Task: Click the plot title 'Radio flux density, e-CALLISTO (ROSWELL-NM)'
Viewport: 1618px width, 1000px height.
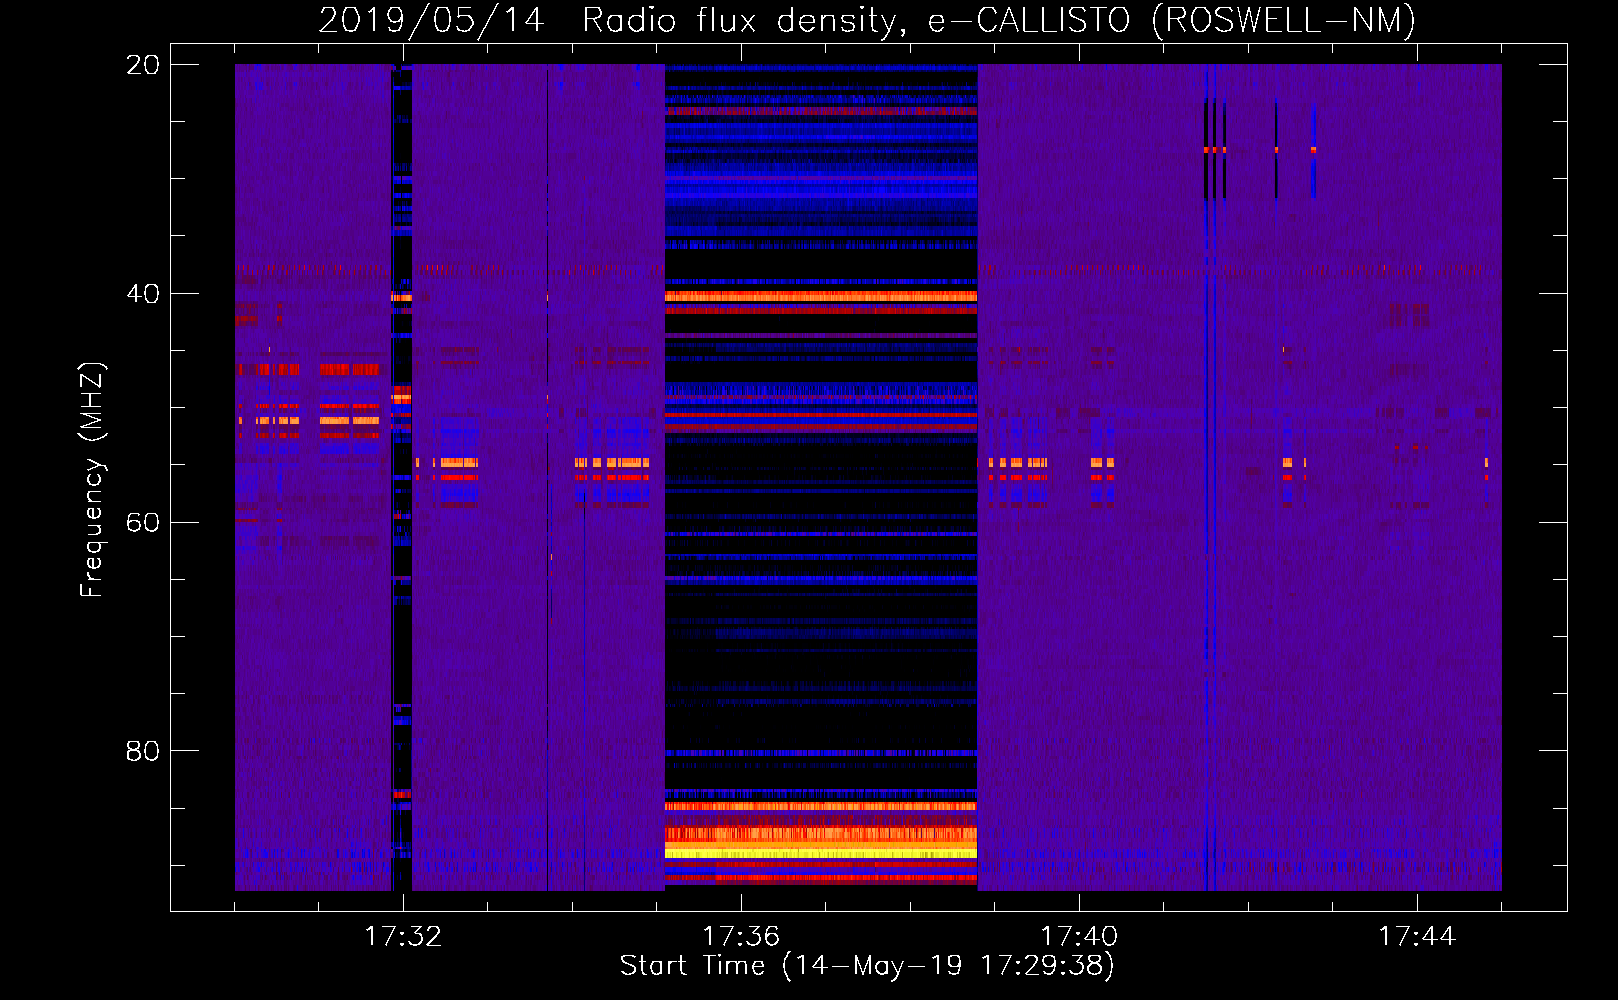Action: 999,20
